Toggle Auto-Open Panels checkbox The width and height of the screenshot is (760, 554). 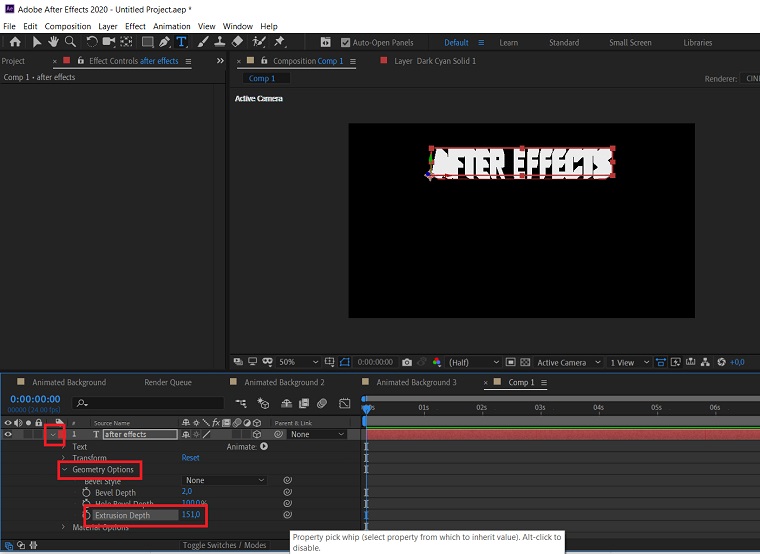[346, 43]
